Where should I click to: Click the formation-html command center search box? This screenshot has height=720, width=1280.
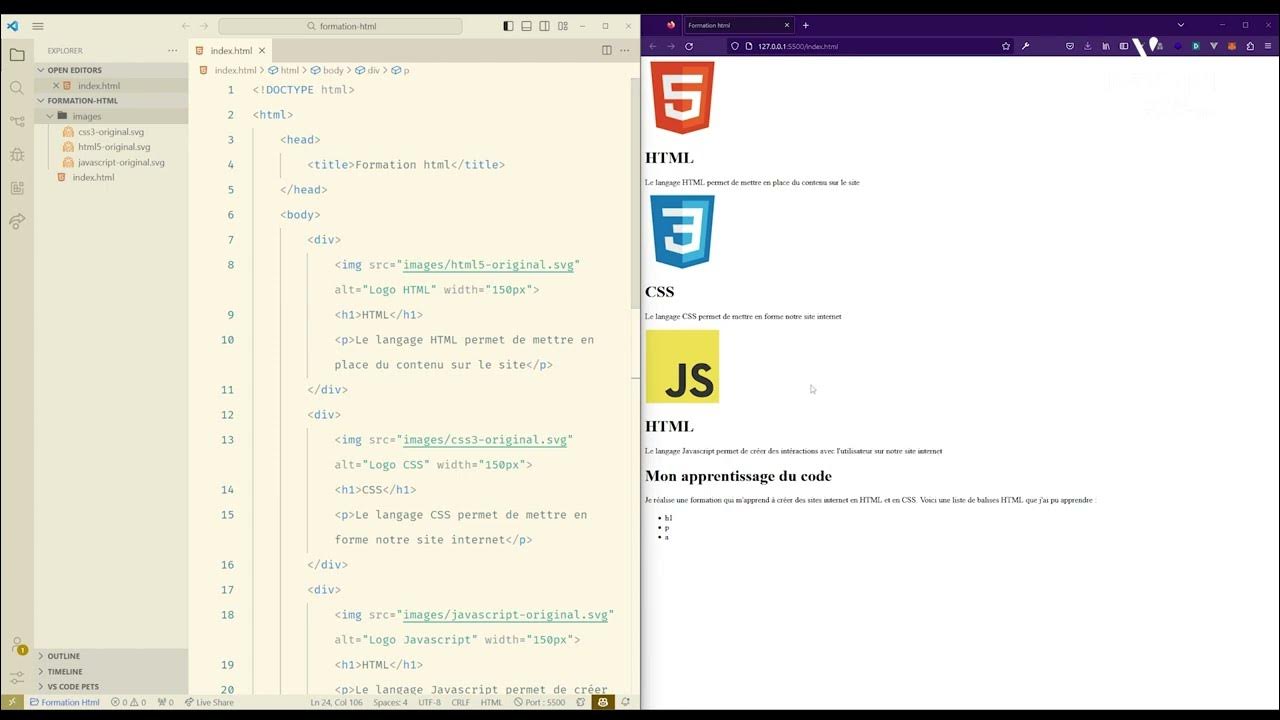[340, 26]
